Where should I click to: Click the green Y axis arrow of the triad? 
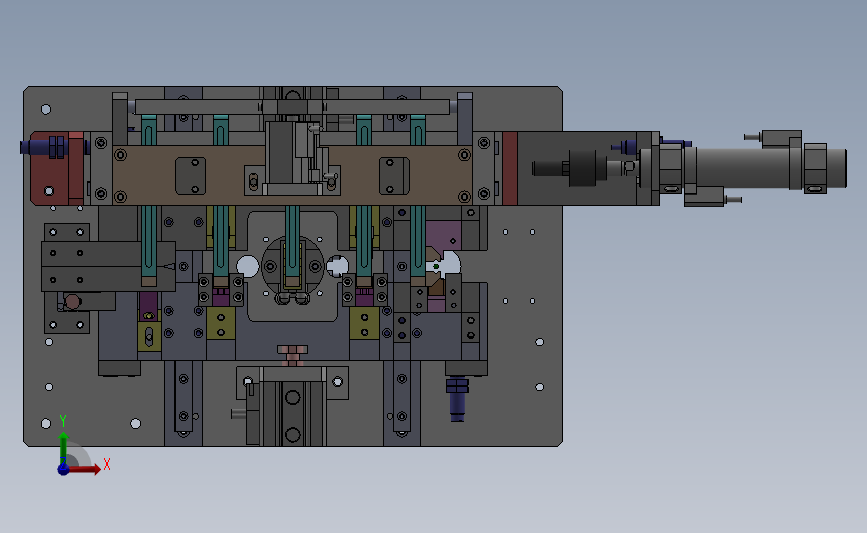64,448
